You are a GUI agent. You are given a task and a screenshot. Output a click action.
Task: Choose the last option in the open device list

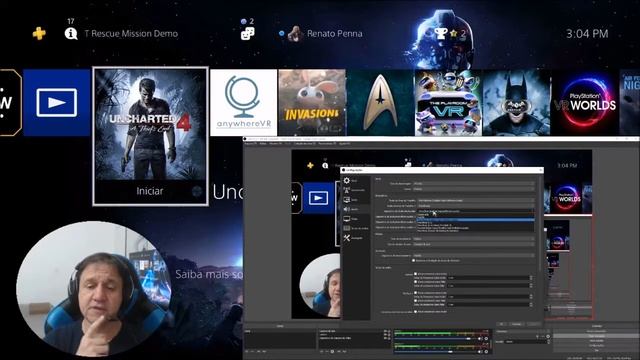click(x=475, y=231)
